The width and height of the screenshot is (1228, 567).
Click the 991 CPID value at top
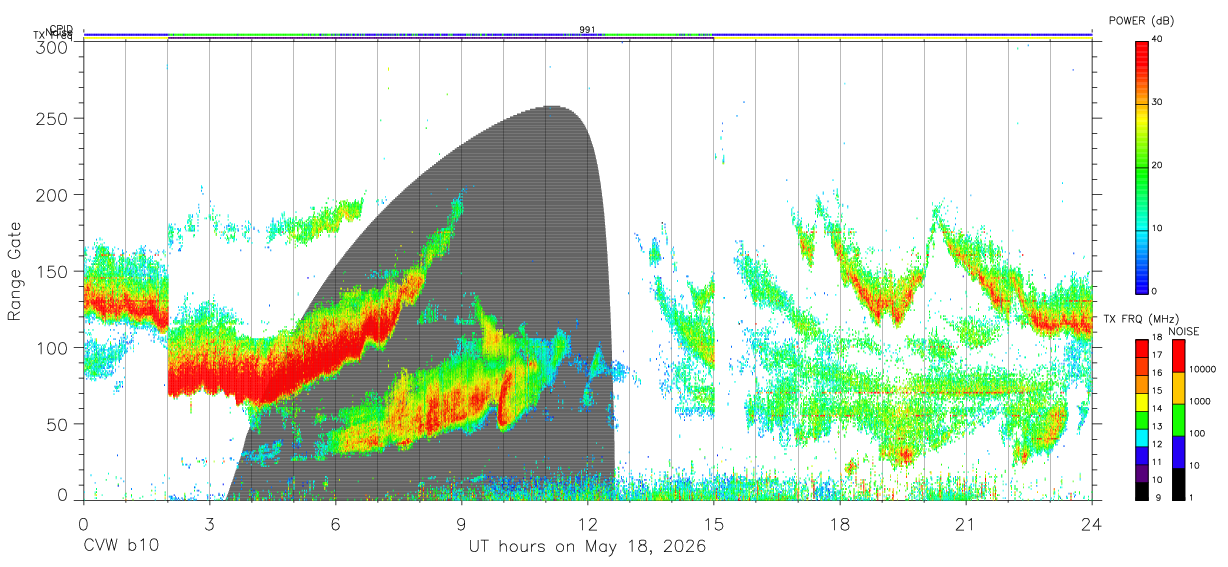[588, 30]
